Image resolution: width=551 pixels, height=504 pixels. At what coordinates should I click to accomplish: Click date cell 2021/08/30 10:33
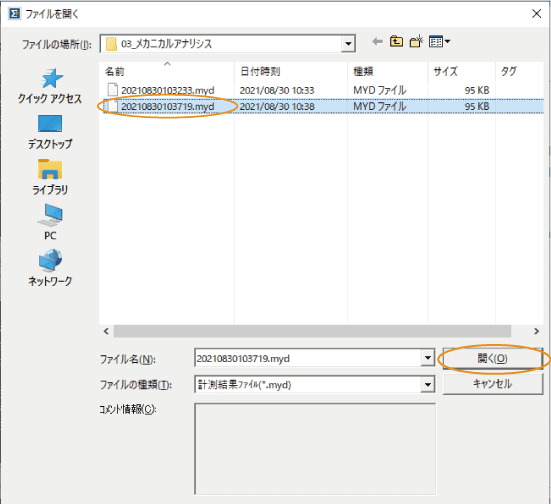tap(277, 90)
